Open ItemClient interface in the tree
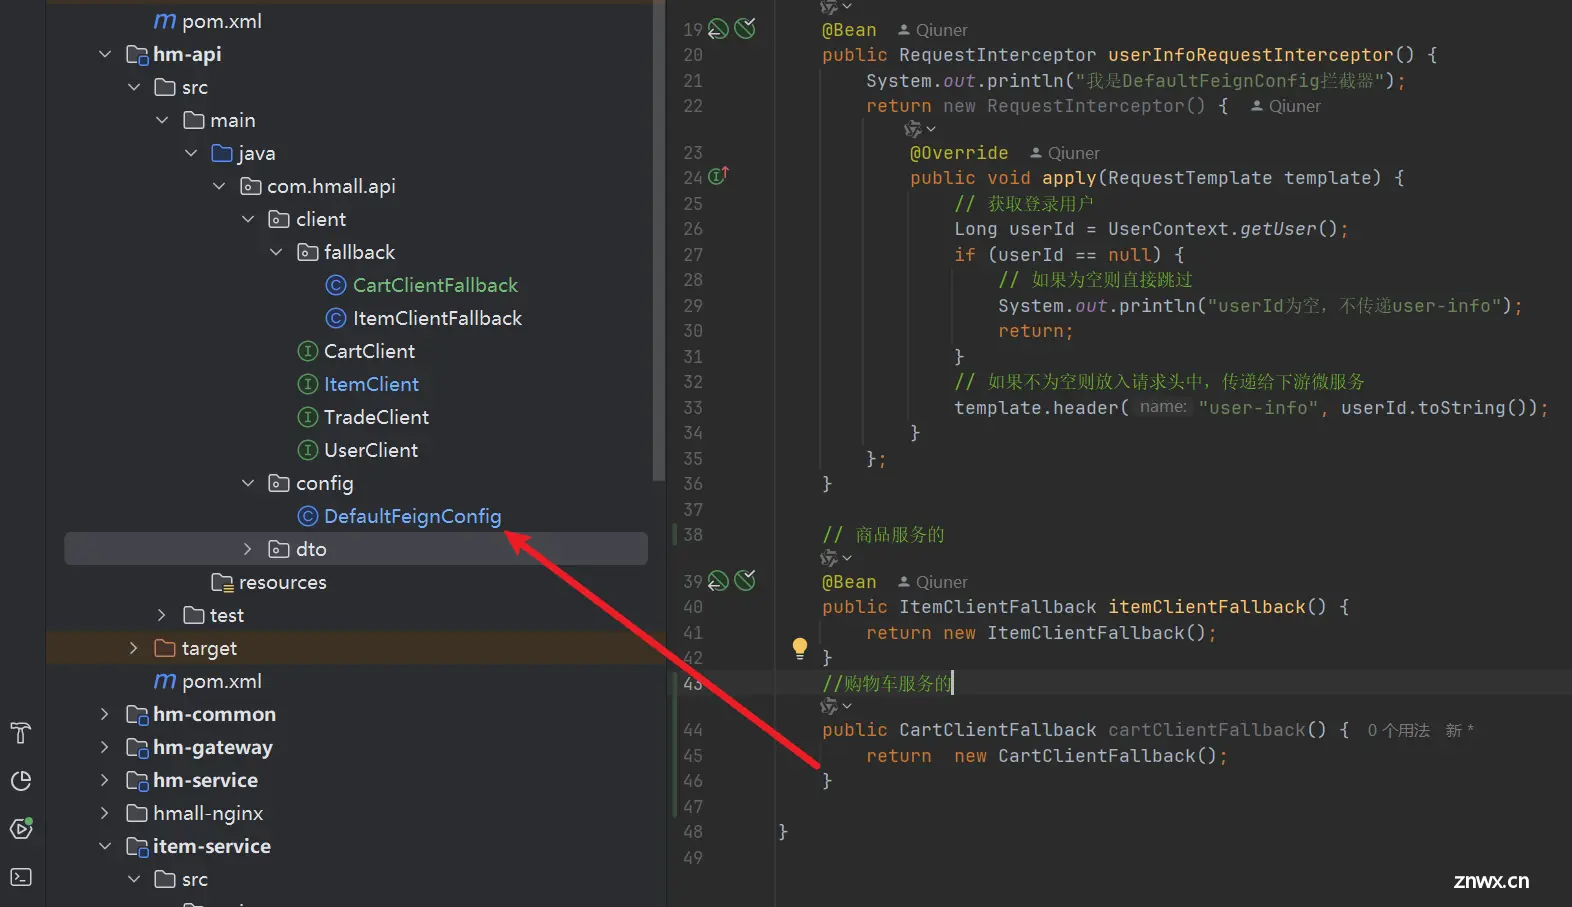 pos(371,384)
